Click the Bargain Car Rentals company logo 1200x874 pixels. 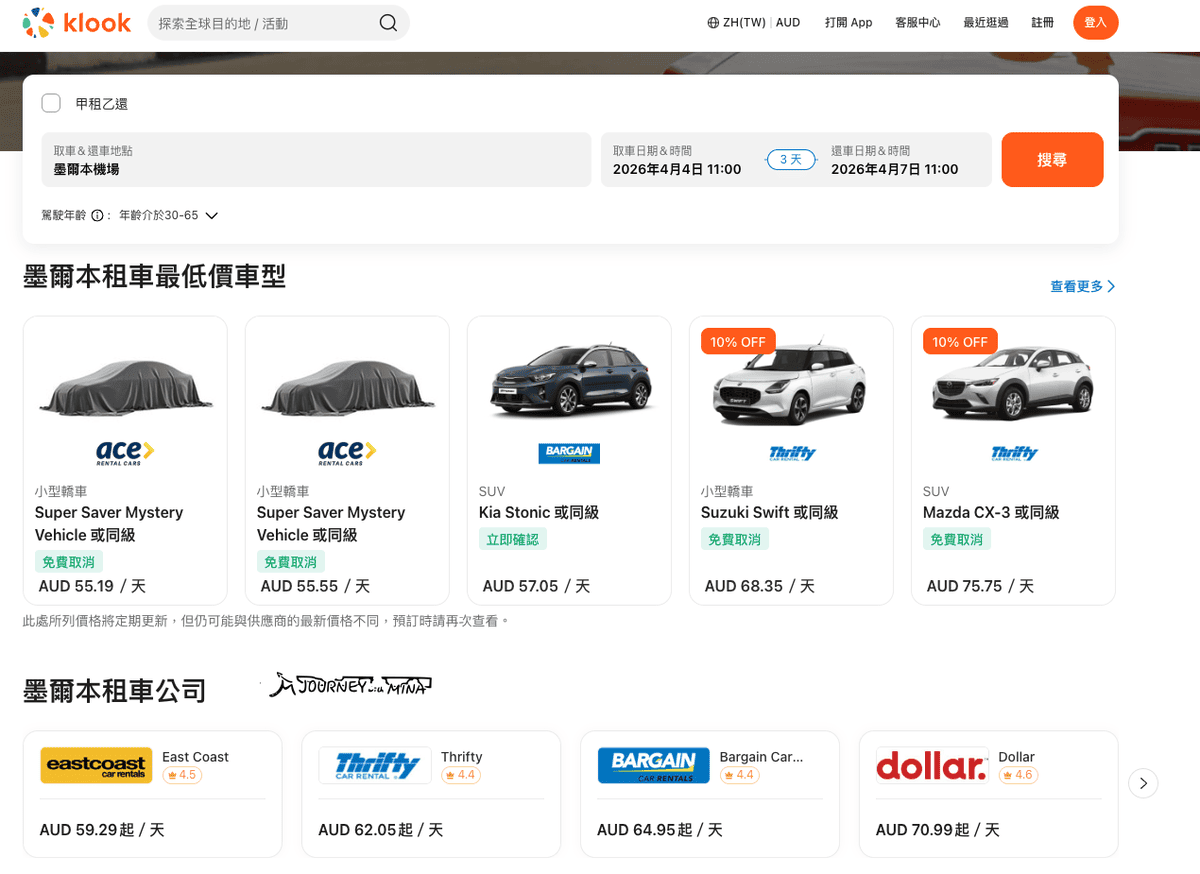pyautogui.click(x=653, y=766)
